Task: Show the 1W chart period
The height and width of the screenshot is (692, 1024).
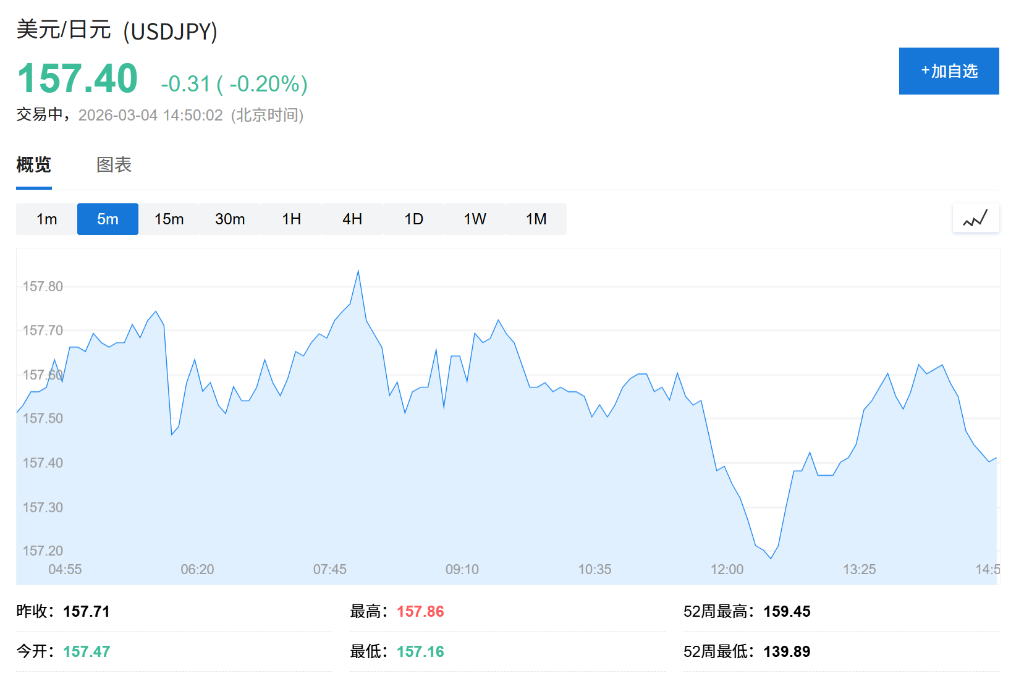Action: [475, 219]
